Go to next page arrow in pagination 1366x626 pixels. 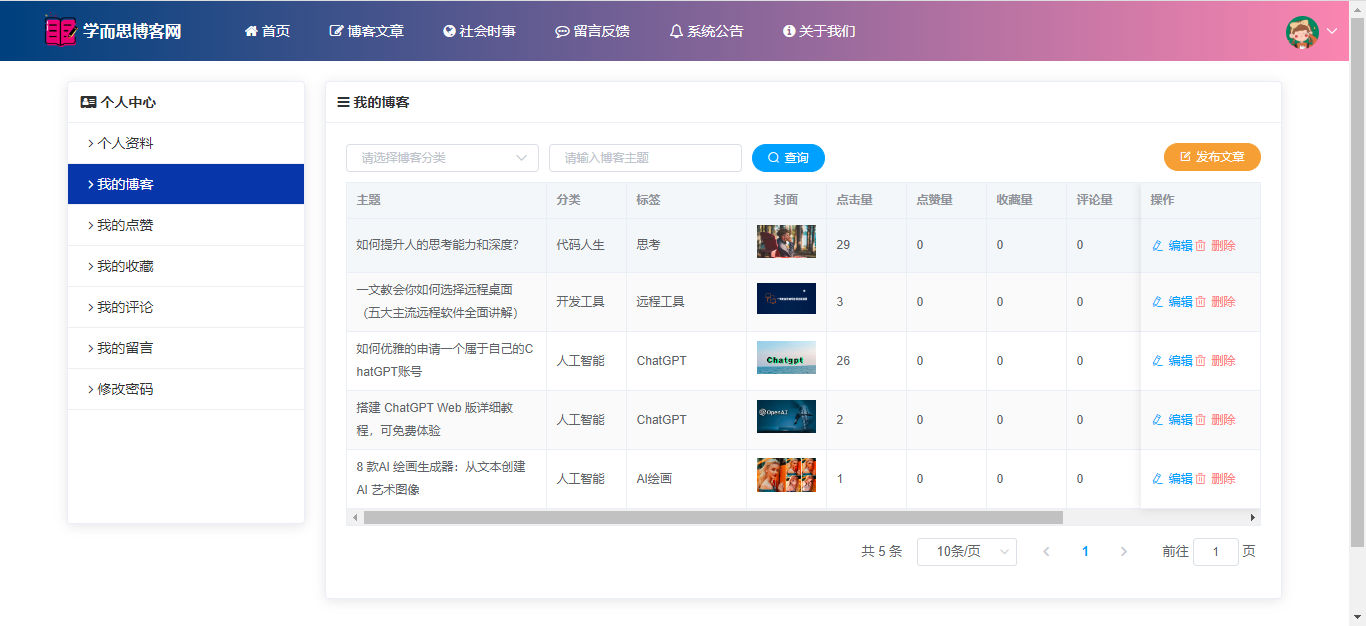point(1123,552)
